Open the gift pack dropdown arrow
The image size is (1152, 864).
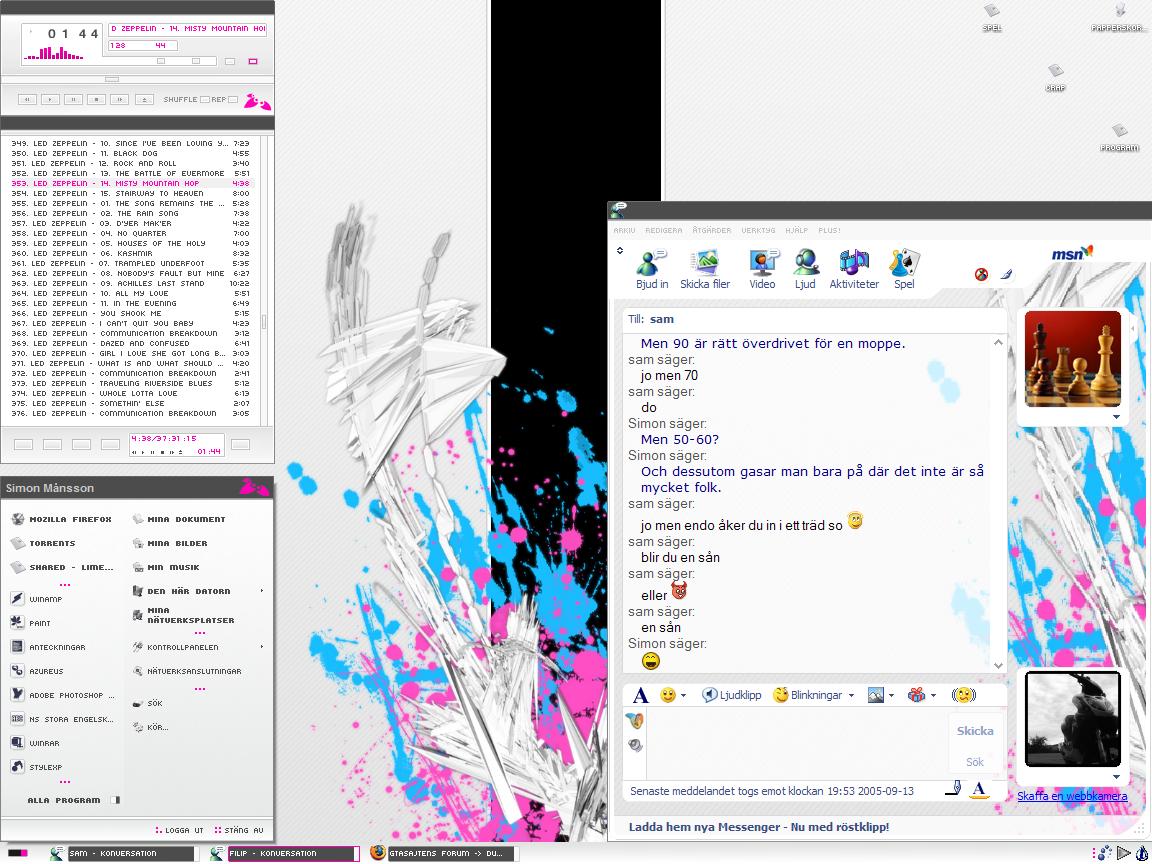coord(933,696)
